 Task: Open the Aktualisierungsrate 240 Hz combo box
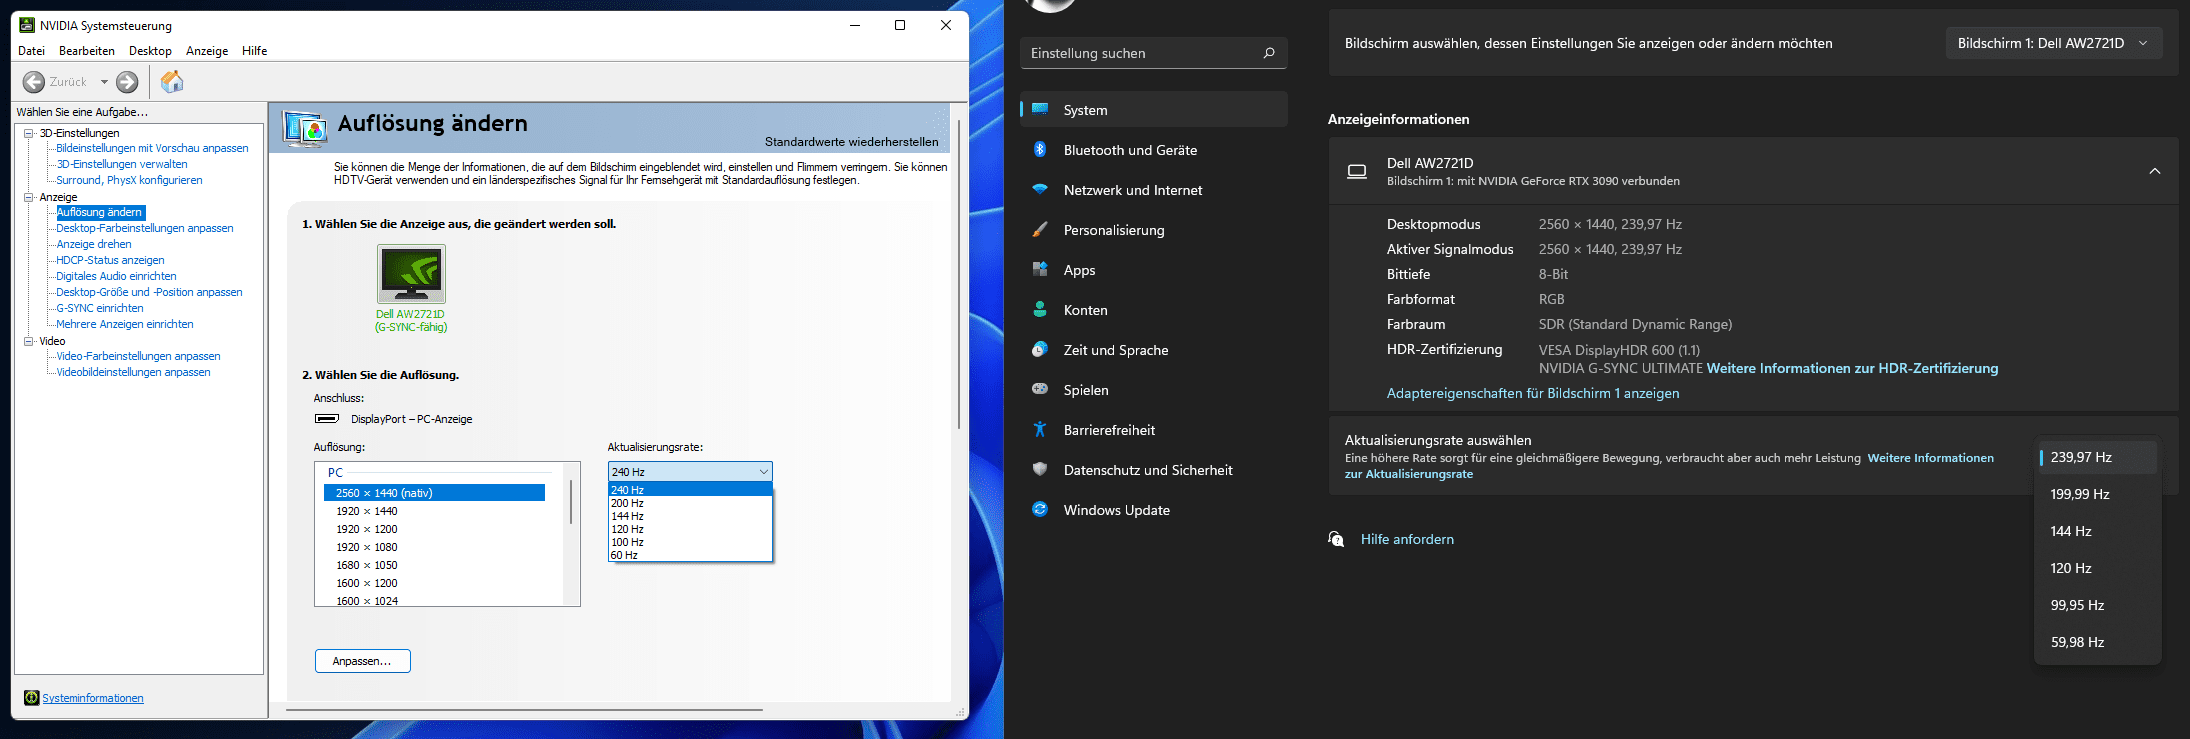click(x=690, y=471)
